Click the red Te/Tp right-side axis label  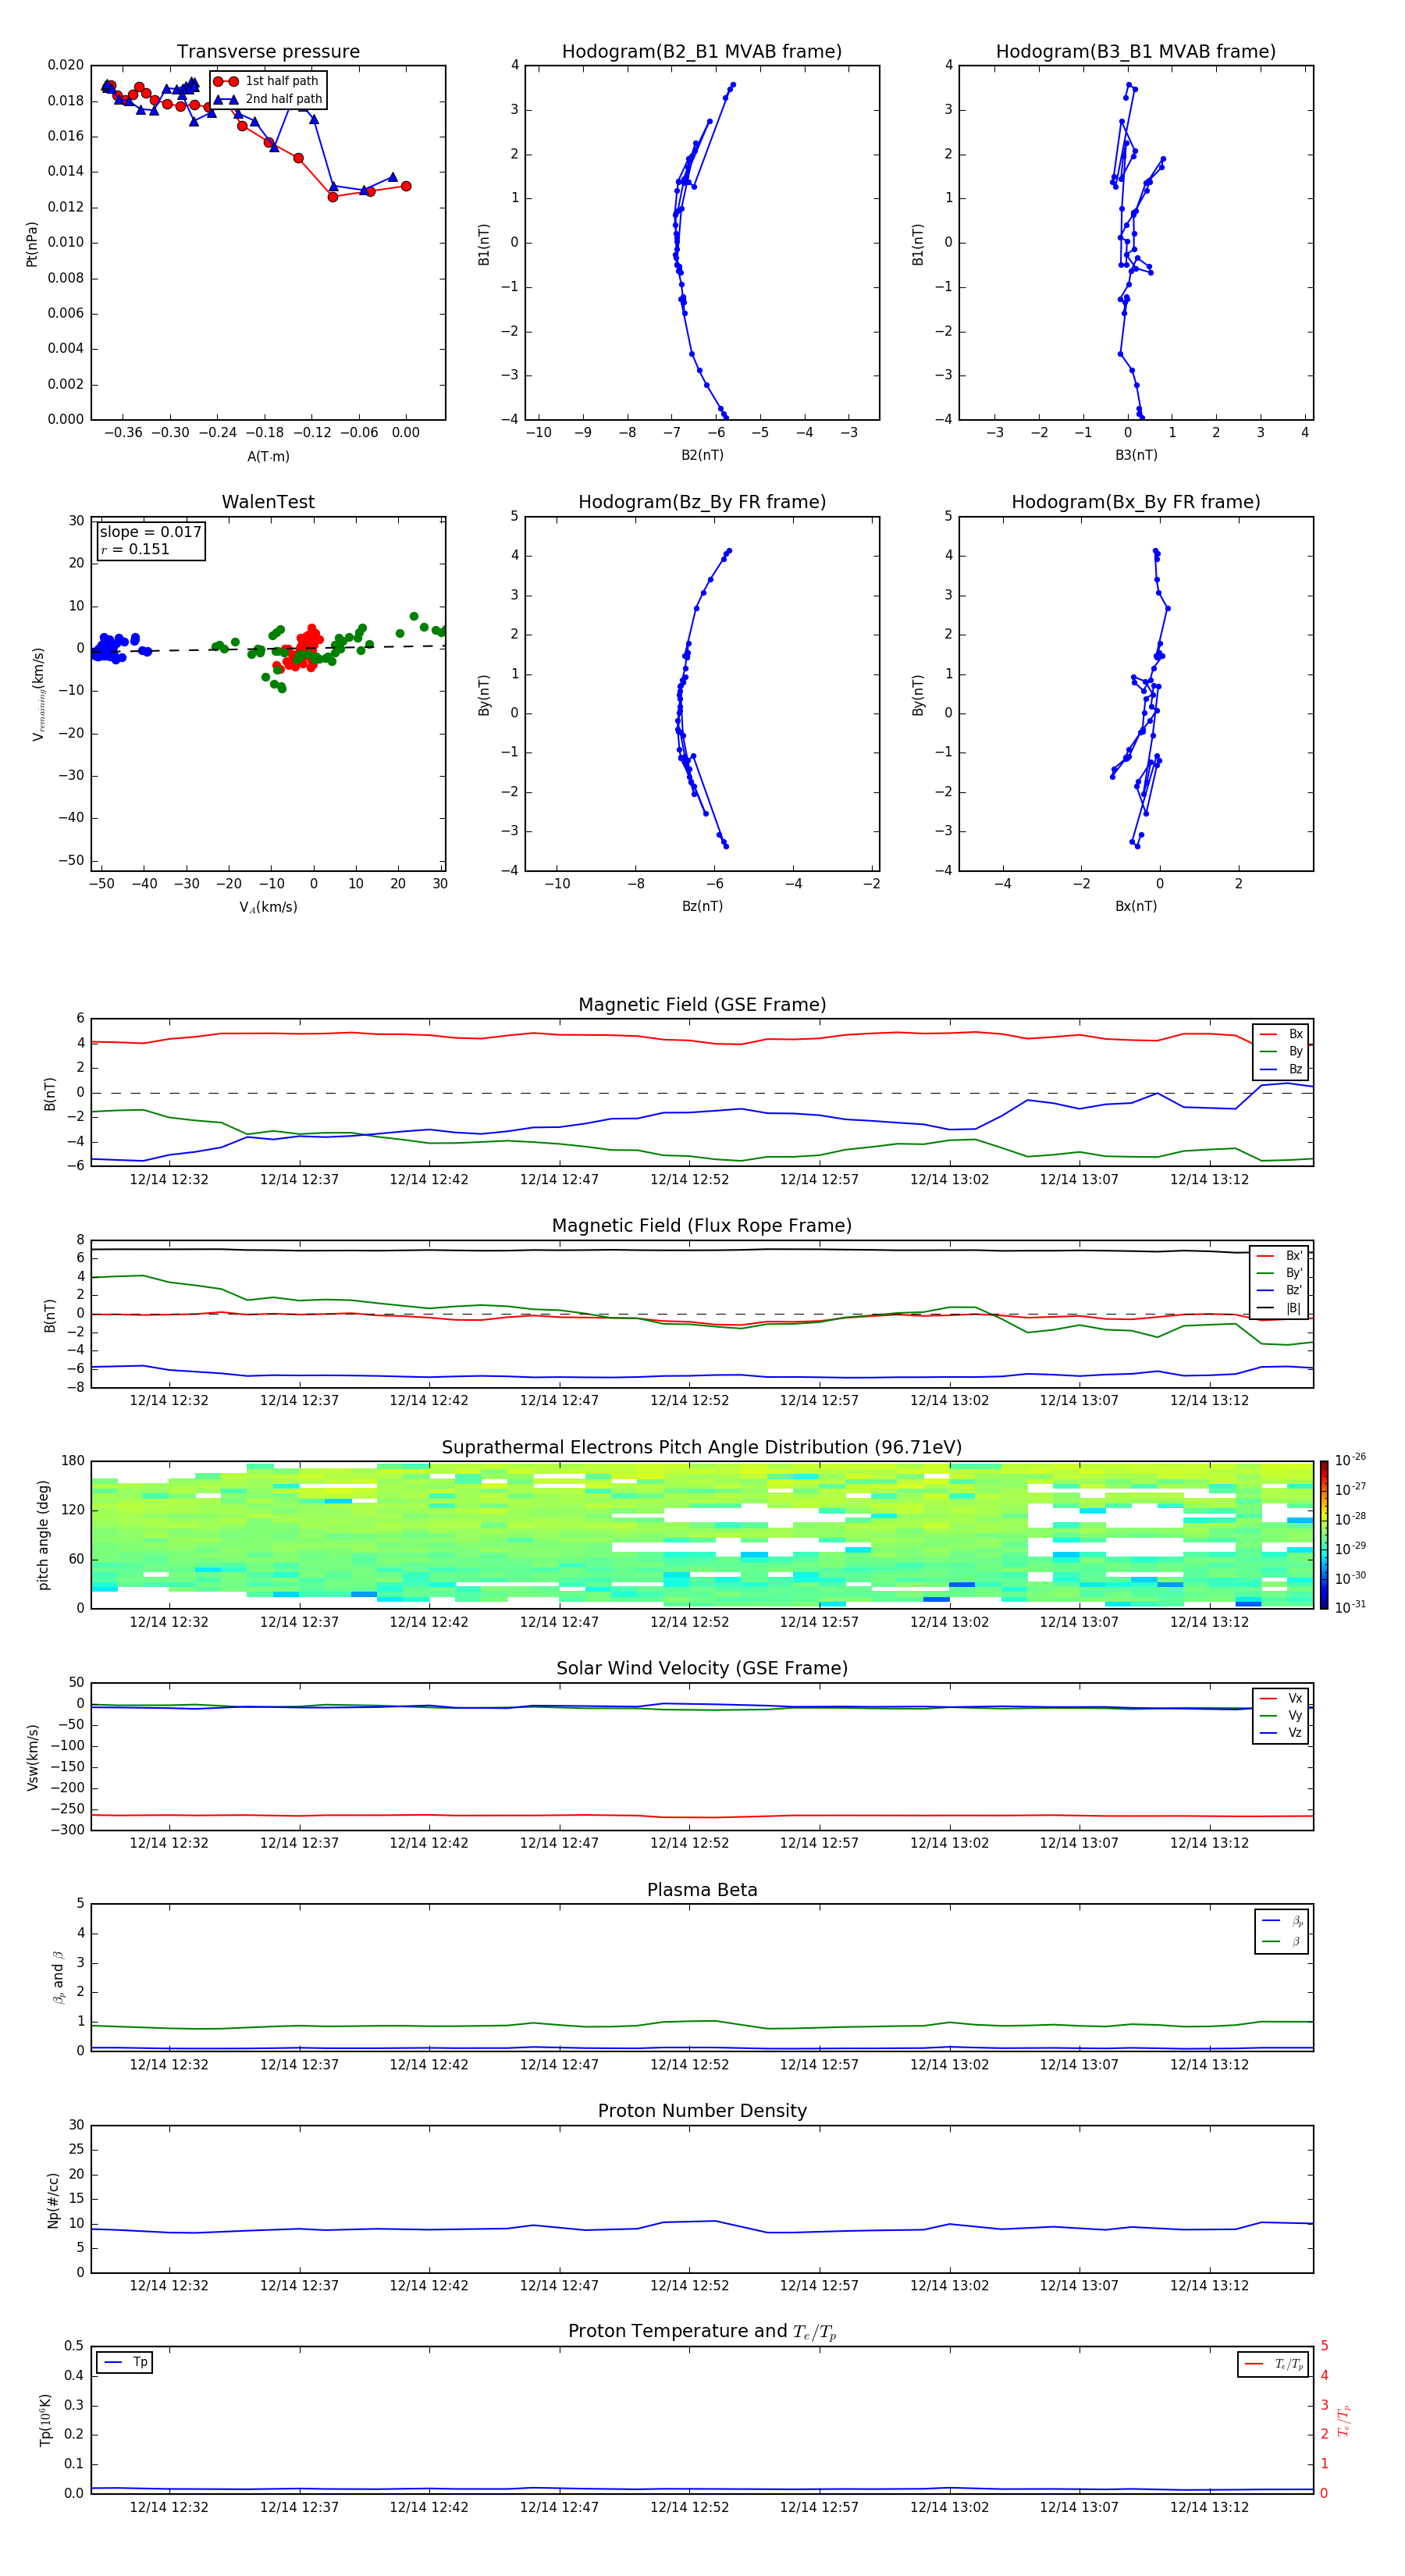pos(1343,2421)
